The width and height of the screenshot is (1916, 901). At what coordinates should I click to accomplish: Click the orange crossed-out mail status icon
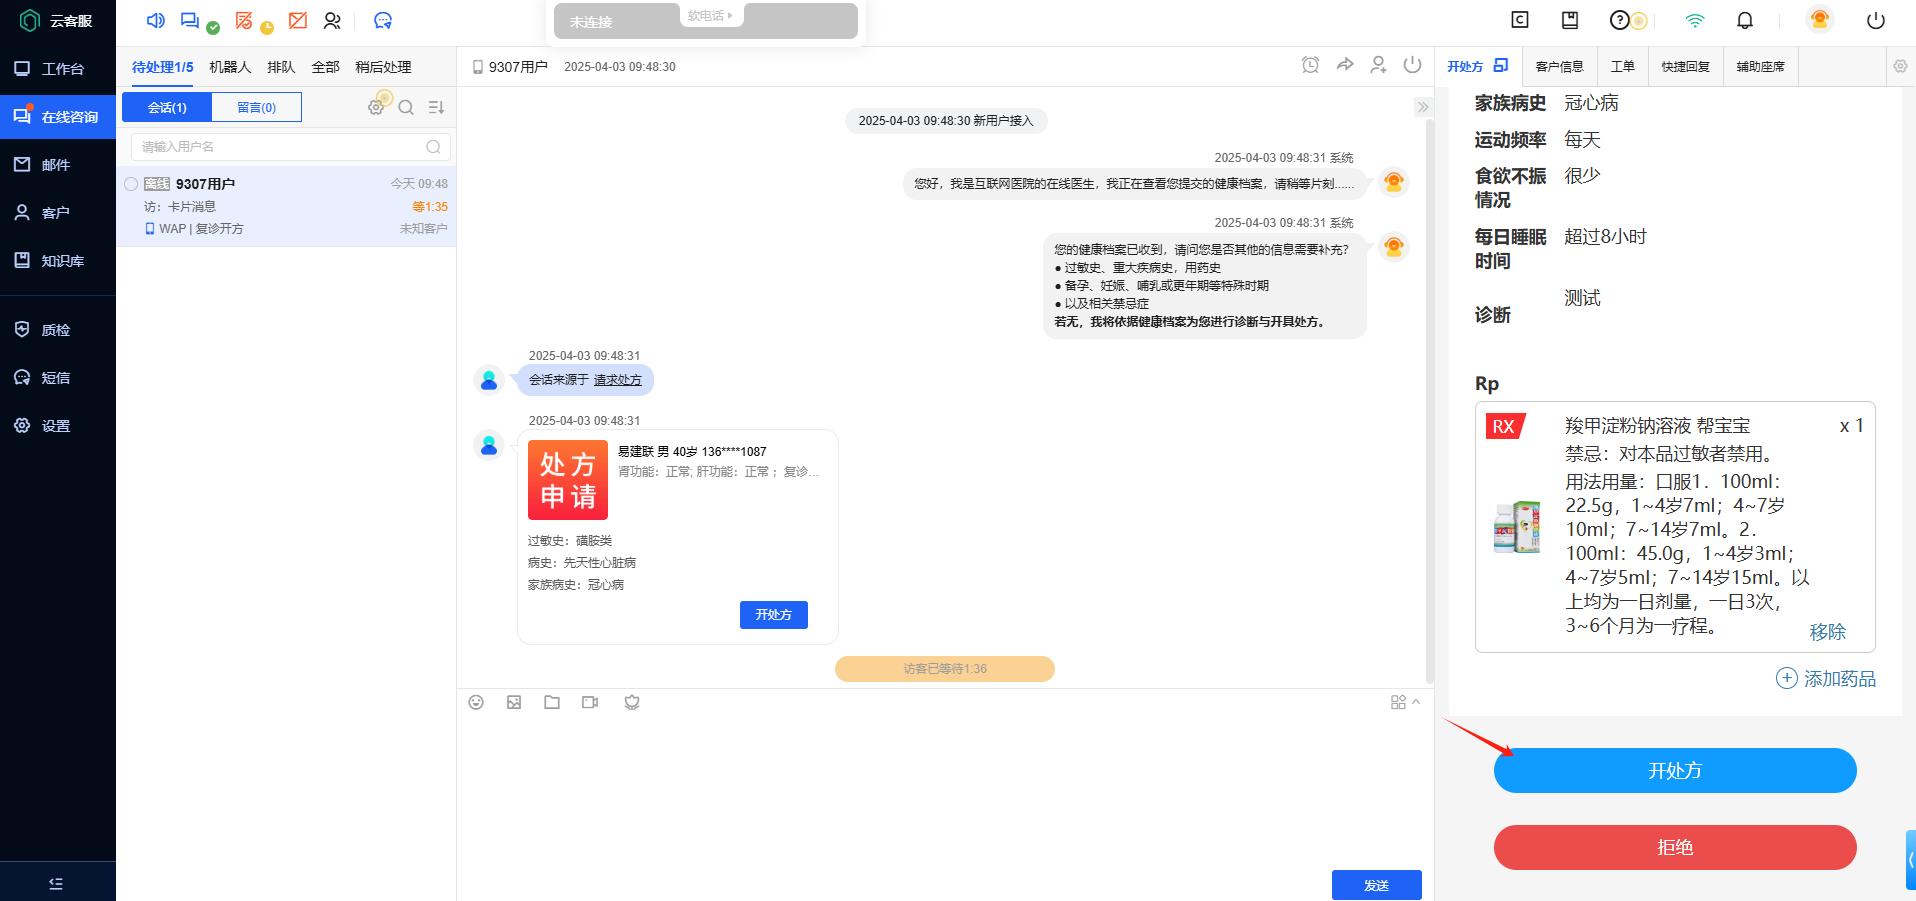pyautogui.click(x=297, y=20)
